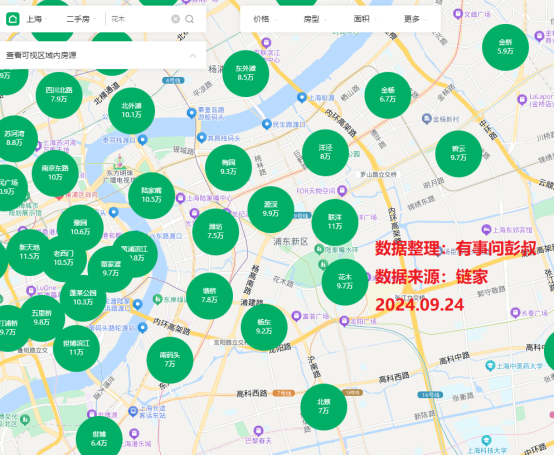This screenshot has height=455, width=554.
Task: Click the 上海轮渡 blue location pin
Action: 302,97
